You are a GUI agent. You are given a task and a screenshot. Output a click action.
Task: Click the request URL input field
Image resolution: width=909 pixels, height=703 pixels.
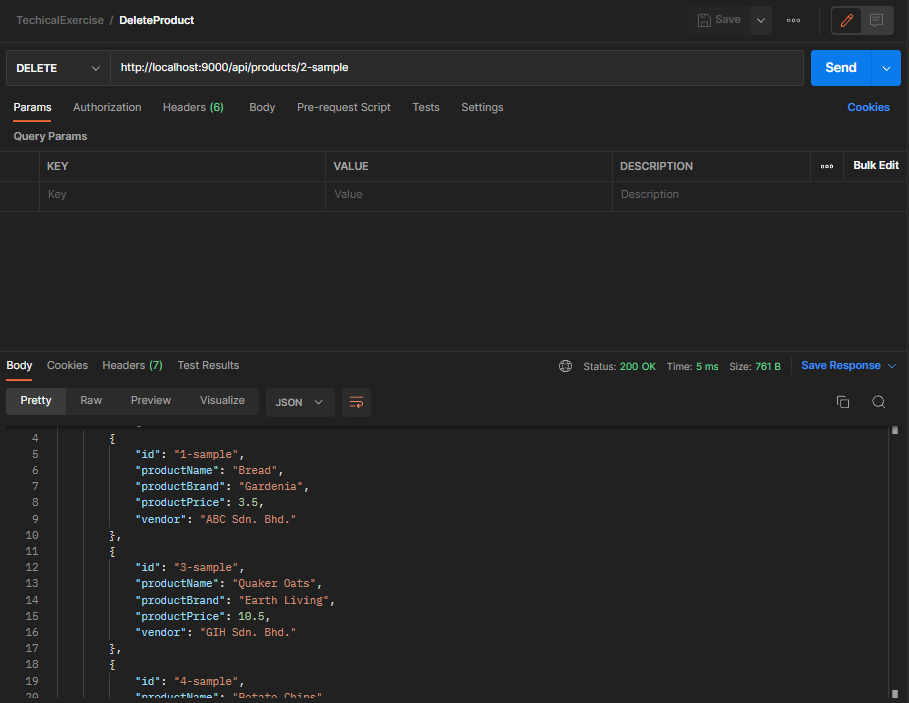[456, 68]
